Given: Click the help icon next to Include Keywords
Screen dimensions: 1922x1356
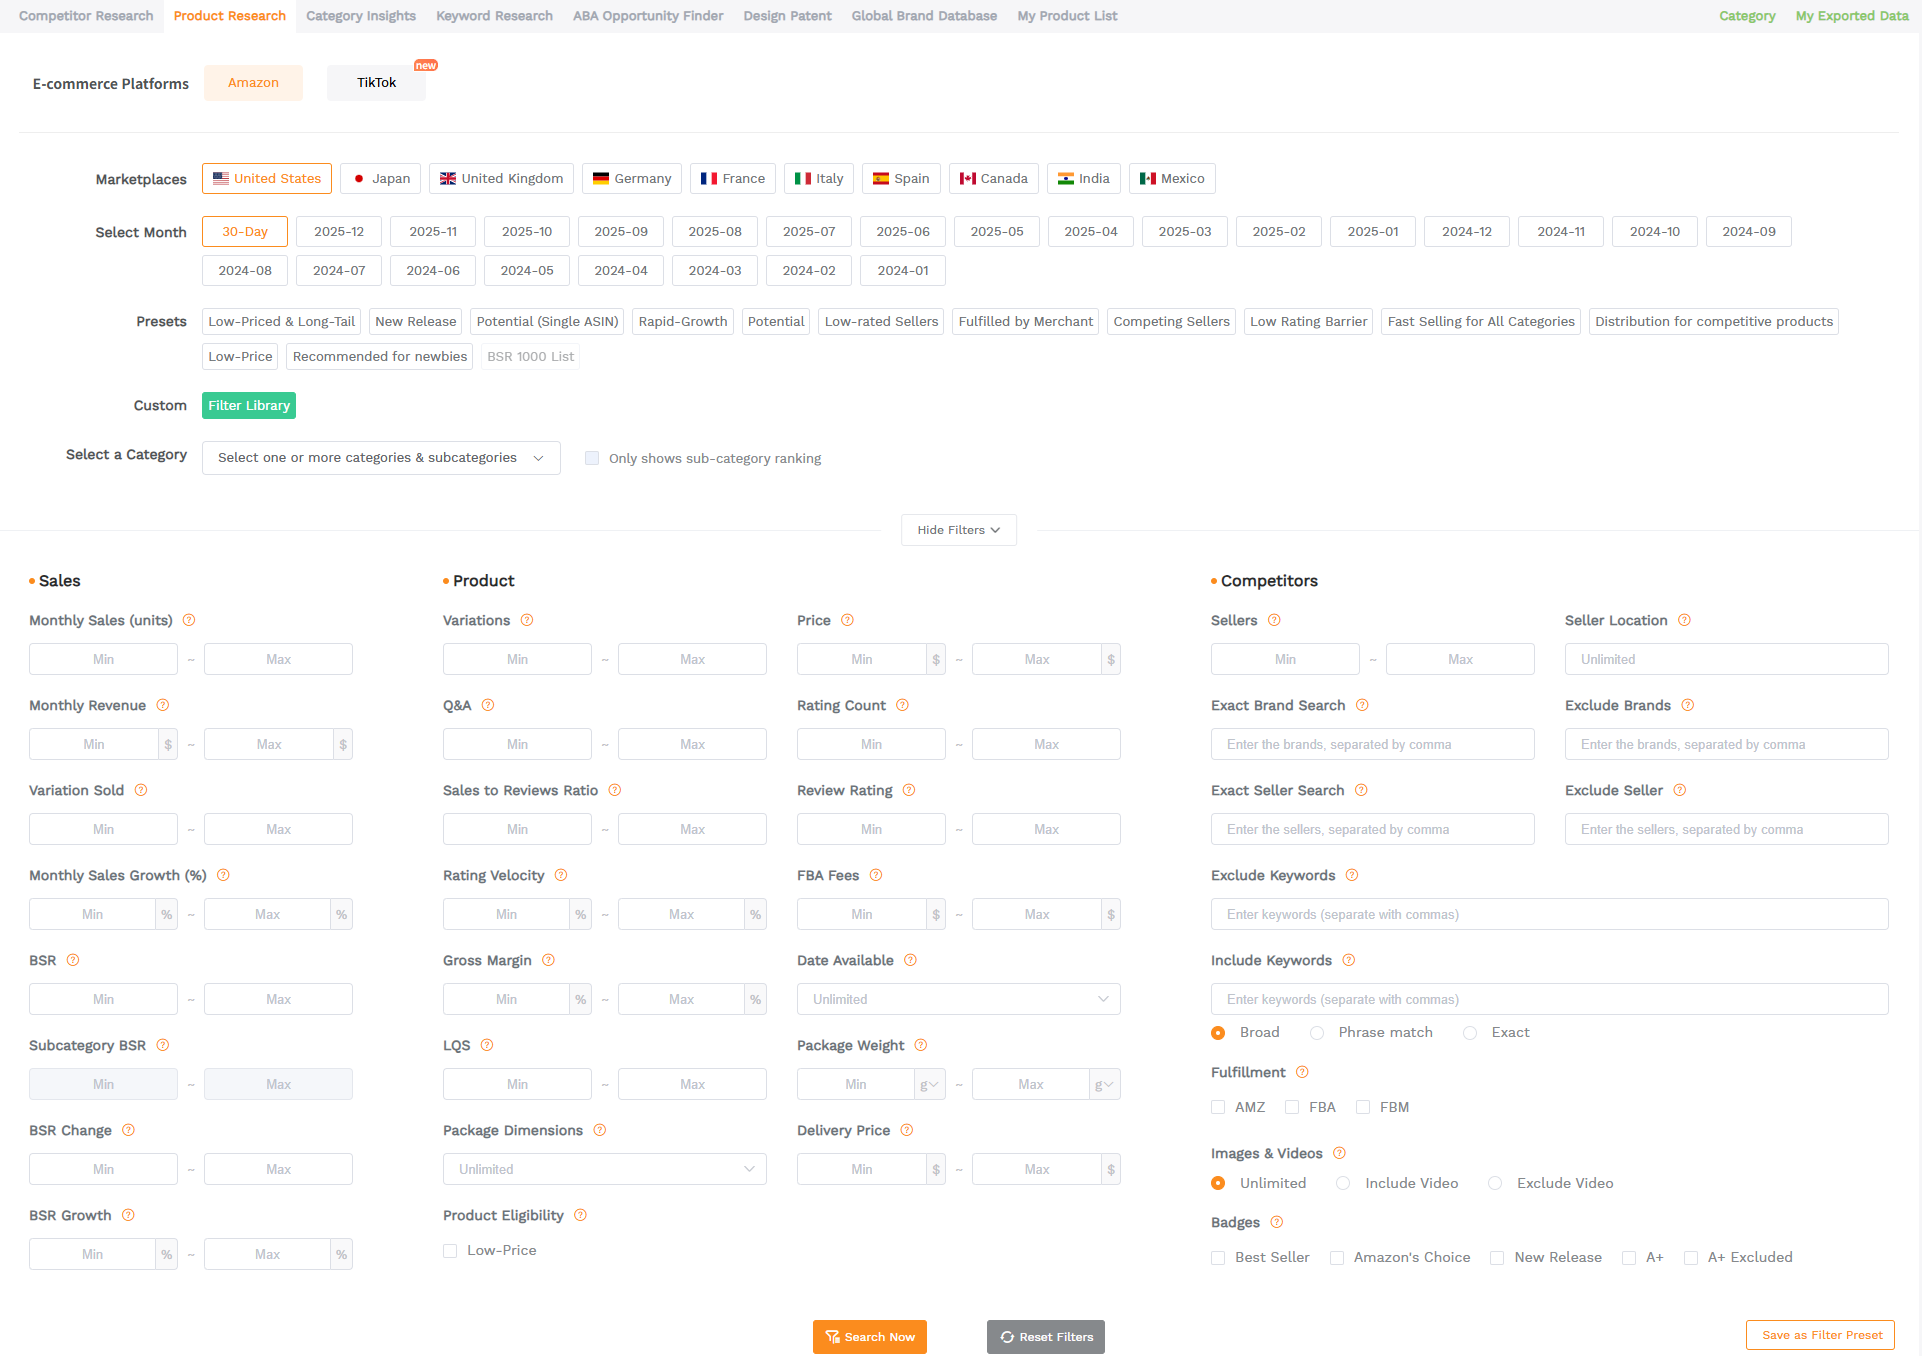Looking at the screenshot, I should (x=1348, y=960).
